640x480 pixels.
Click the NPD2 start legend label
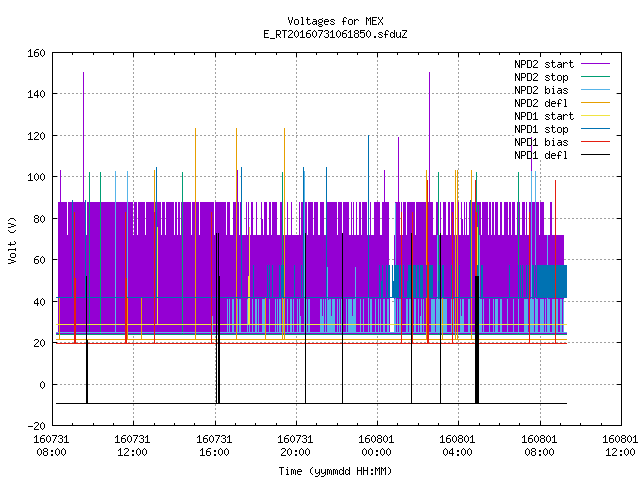(x=544, y=64)
